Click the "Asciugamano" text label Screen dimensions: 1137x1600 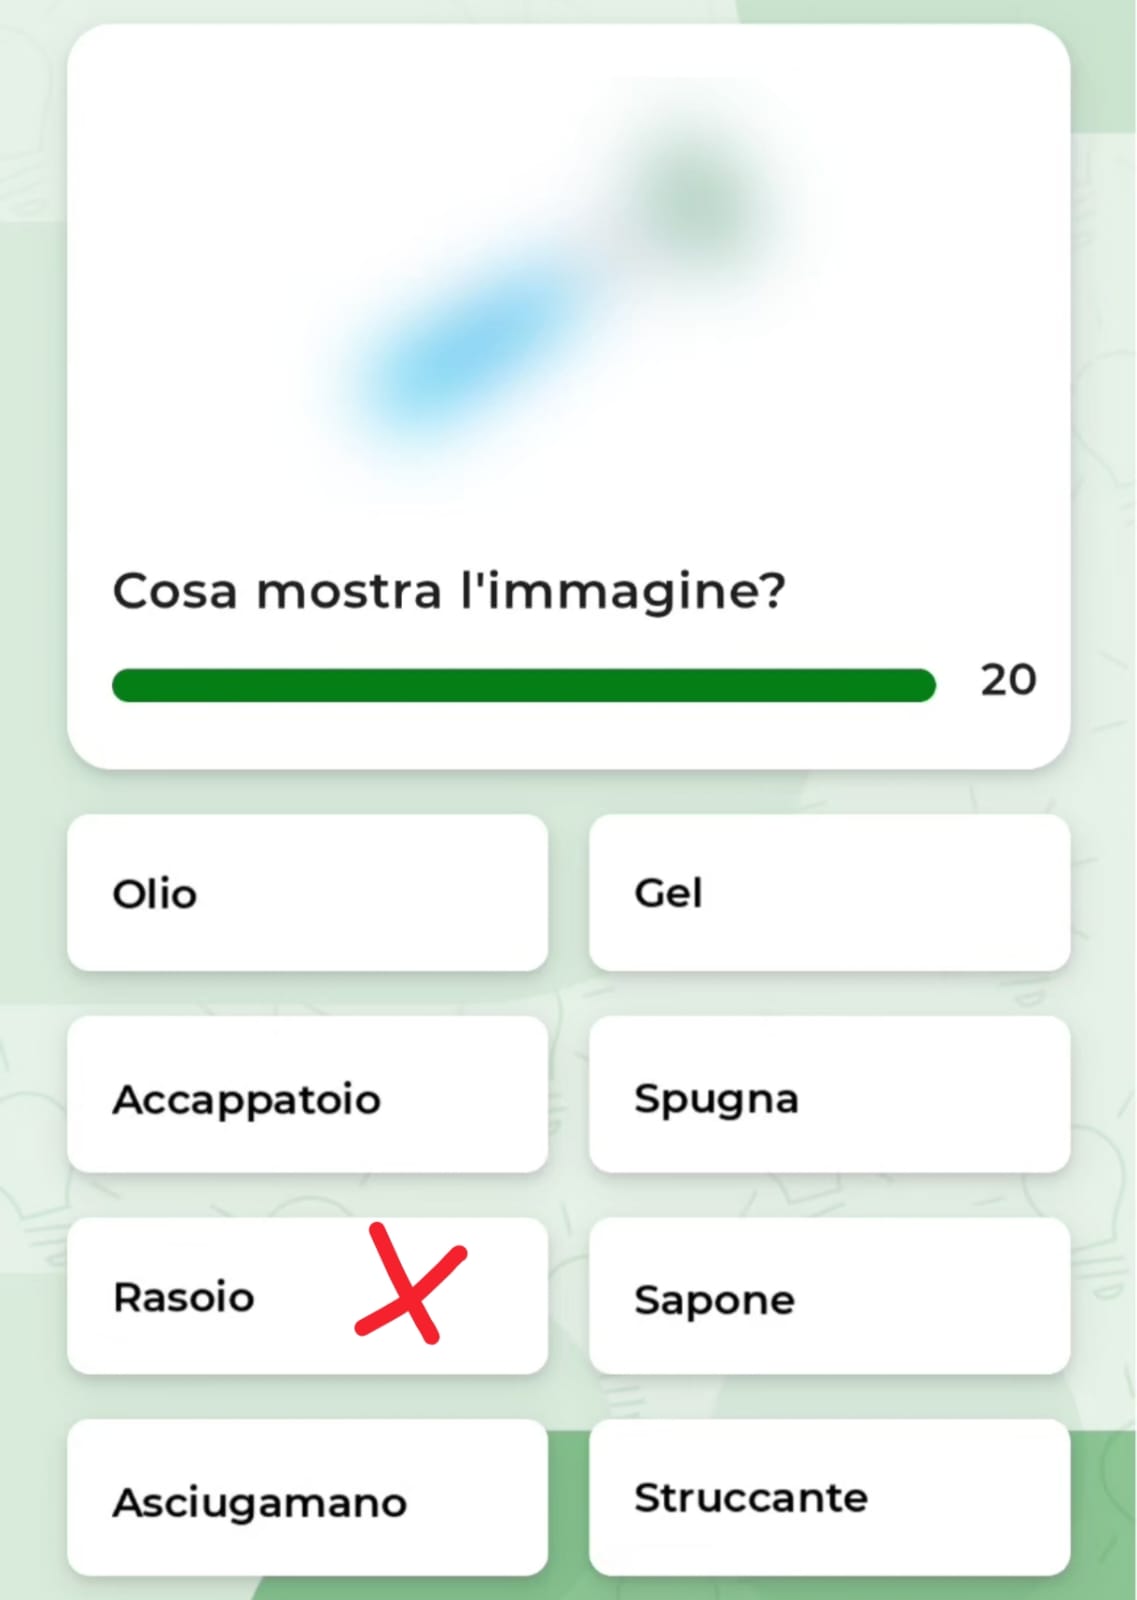[260, 1502]
